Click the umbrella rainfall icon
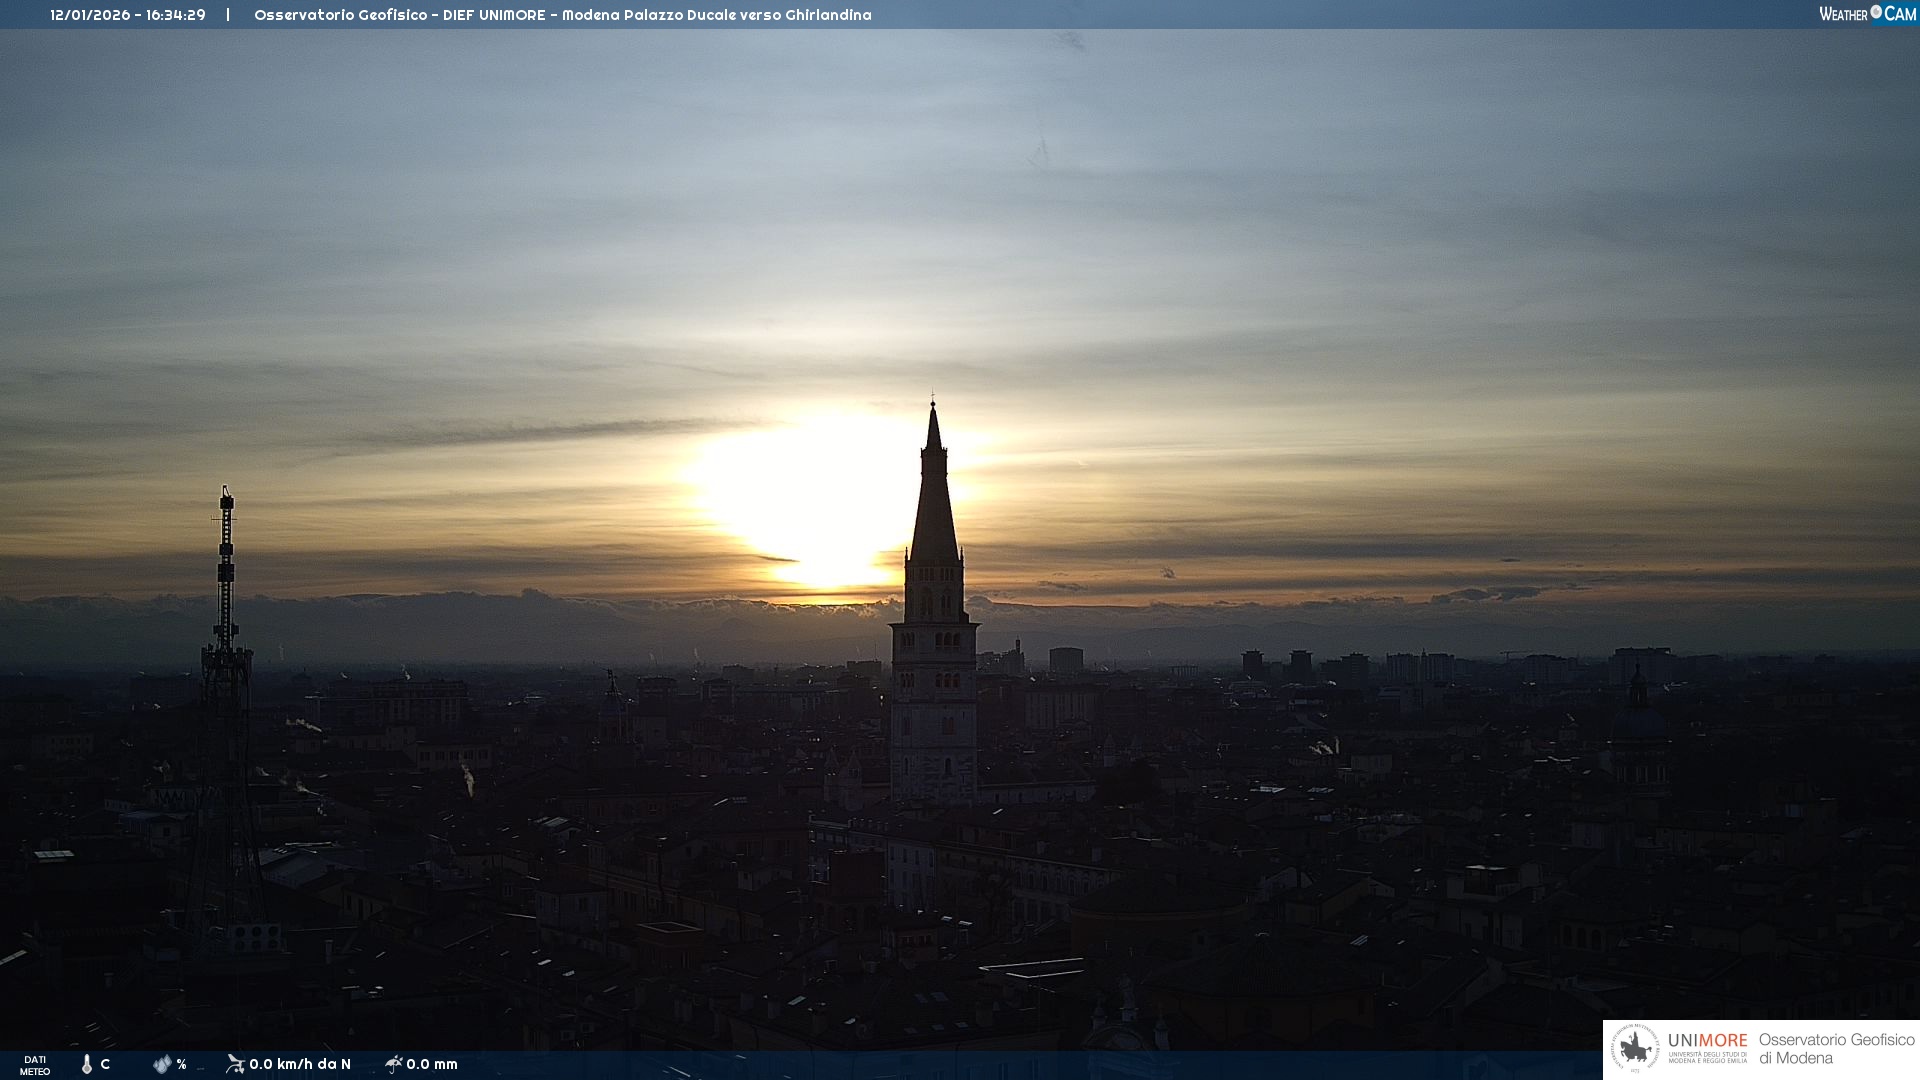 (x=394, y=1064)
